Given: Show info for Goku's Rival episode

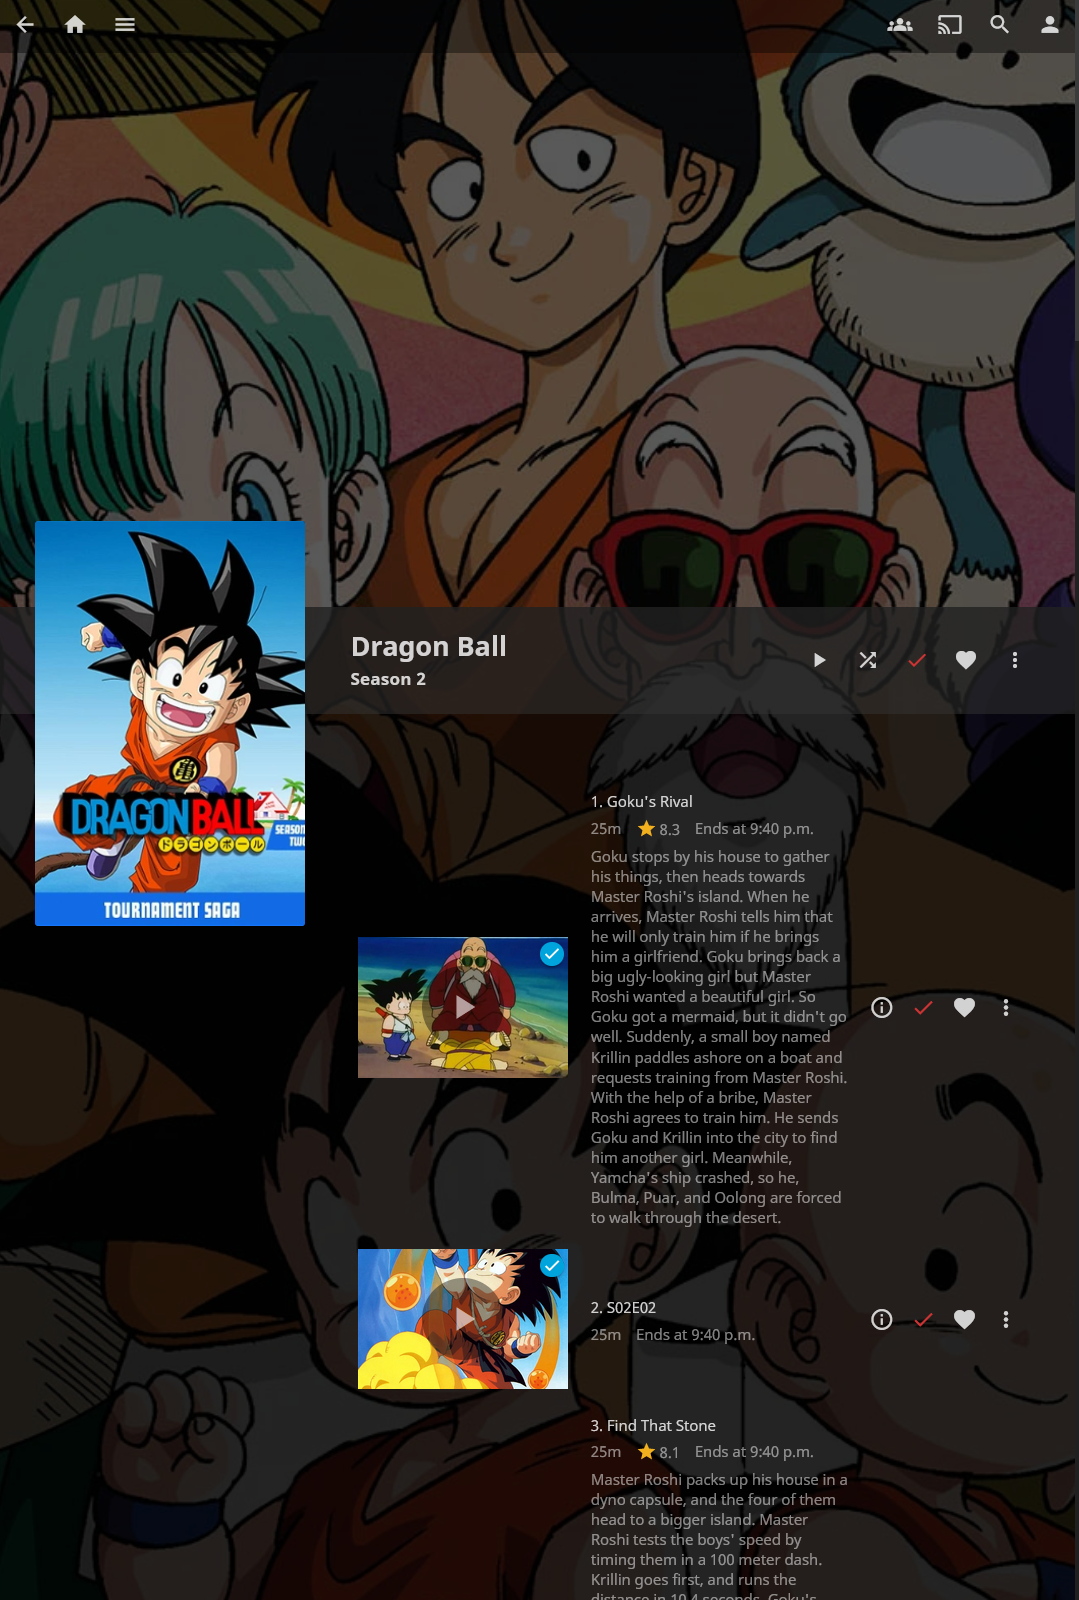Looking at the screenshot, I should (882, 1008).
